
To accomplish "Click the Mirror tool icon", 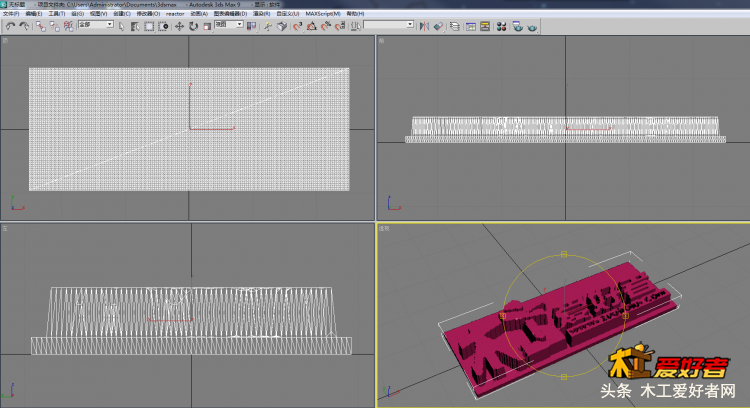I will pyautogui.click(x=424, y=26).
